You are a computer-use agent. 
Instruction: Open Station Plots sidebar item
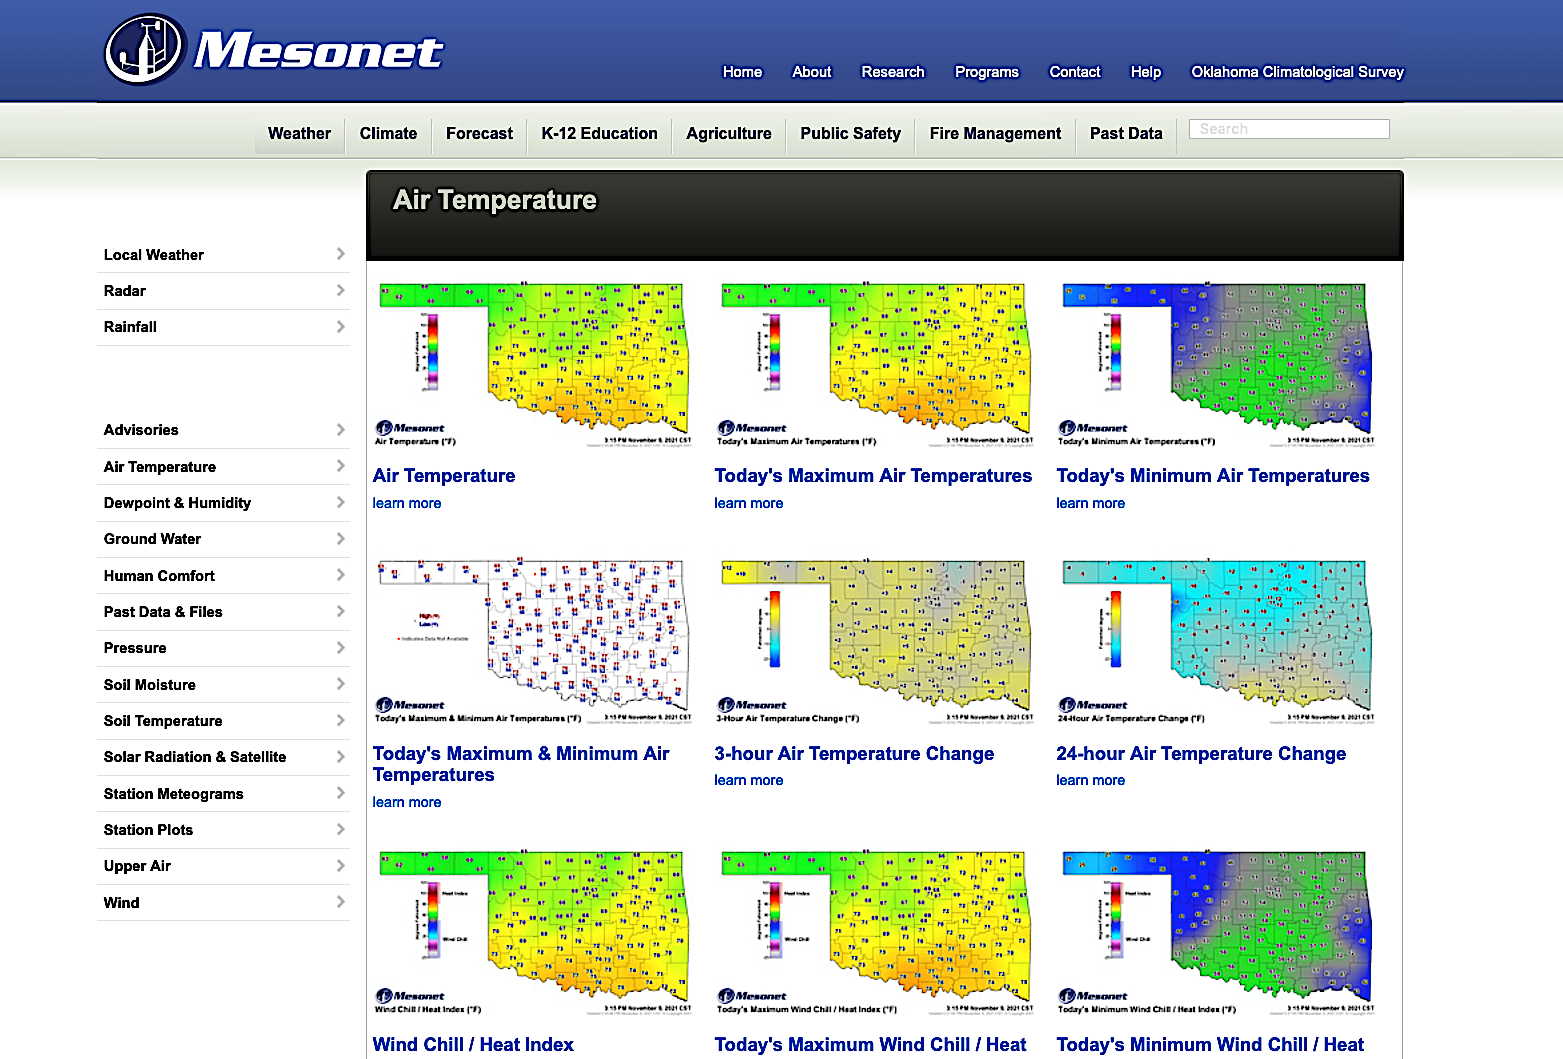coord(223,830)
